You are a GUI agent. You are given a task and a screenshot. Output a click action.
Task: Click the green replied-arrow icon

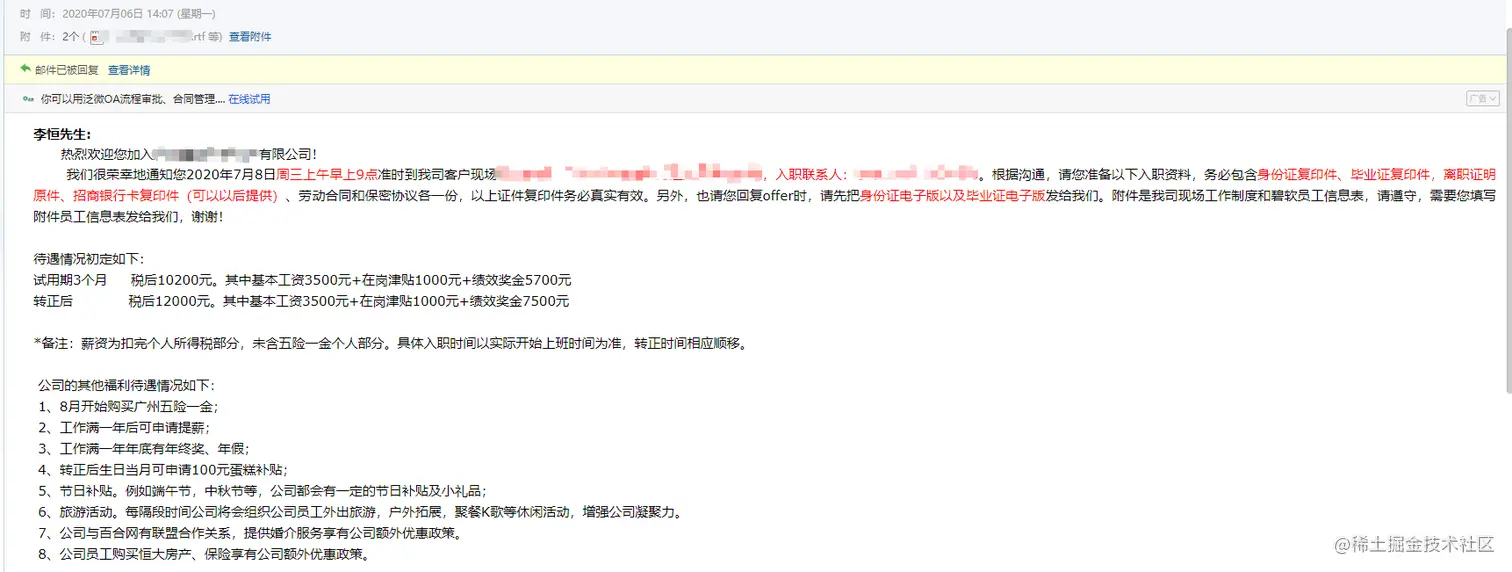(25, 70)
